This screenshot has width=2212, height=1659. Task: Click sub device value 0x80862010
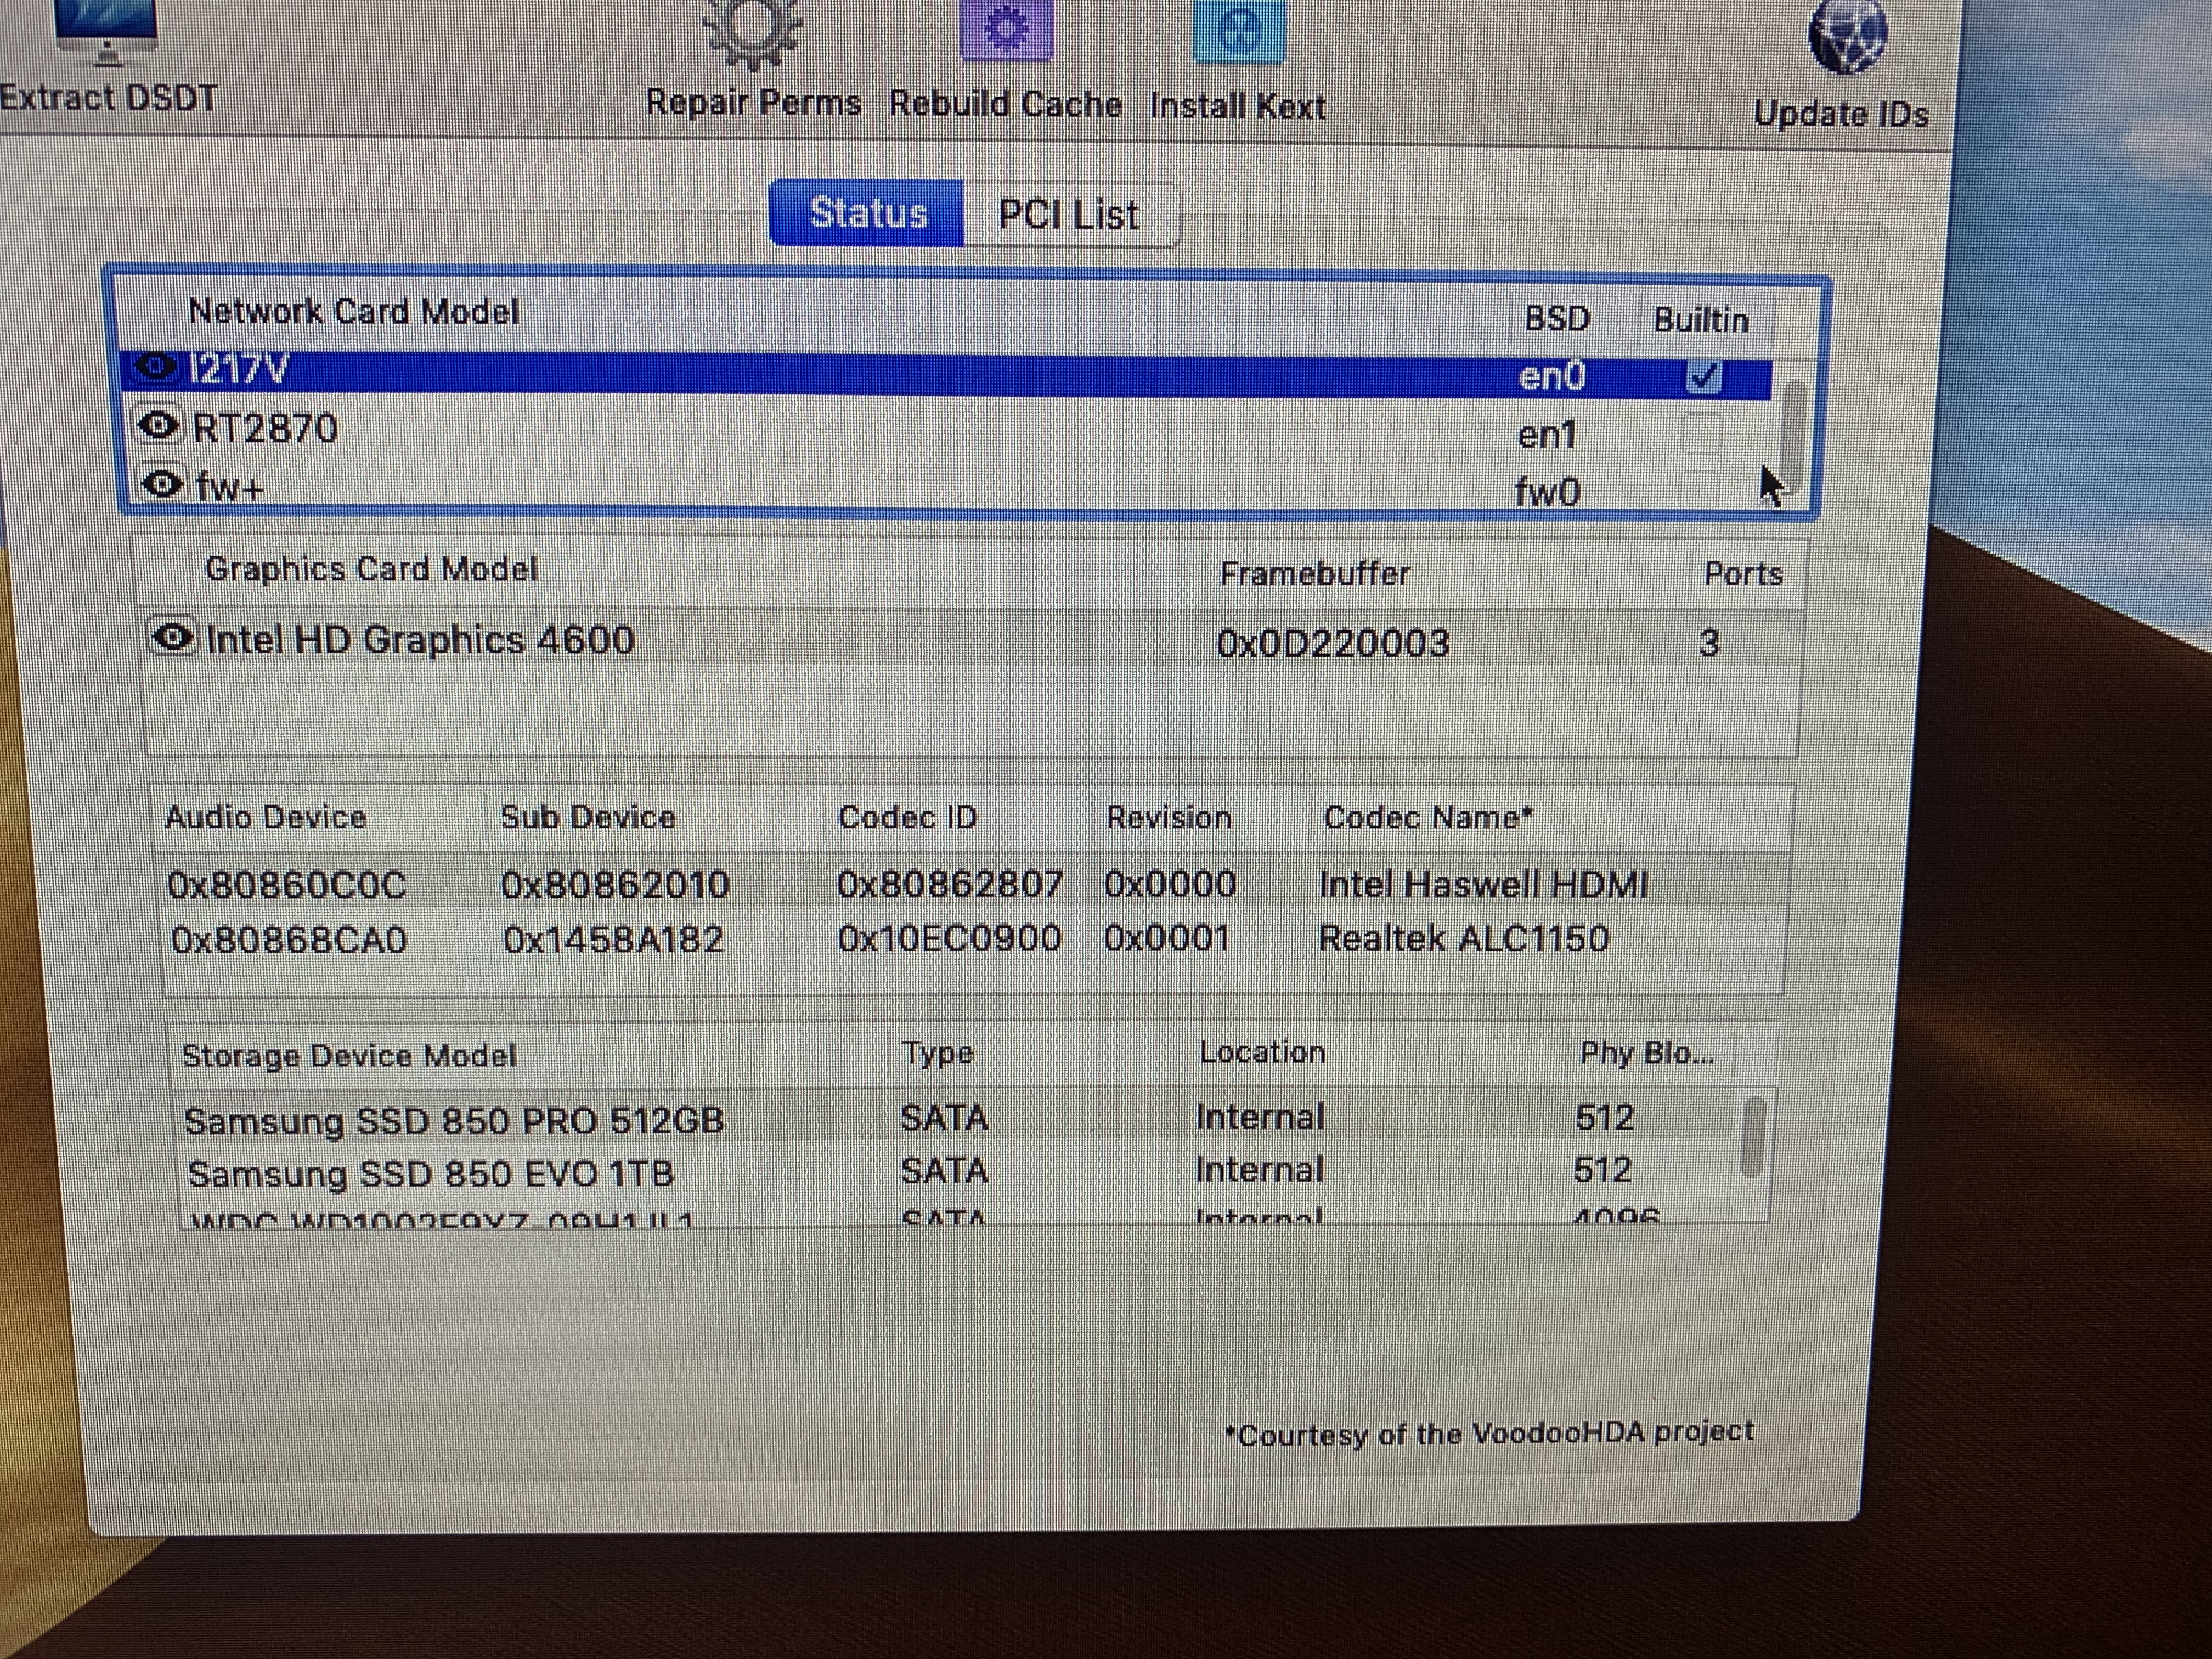[x=615, y=885]
